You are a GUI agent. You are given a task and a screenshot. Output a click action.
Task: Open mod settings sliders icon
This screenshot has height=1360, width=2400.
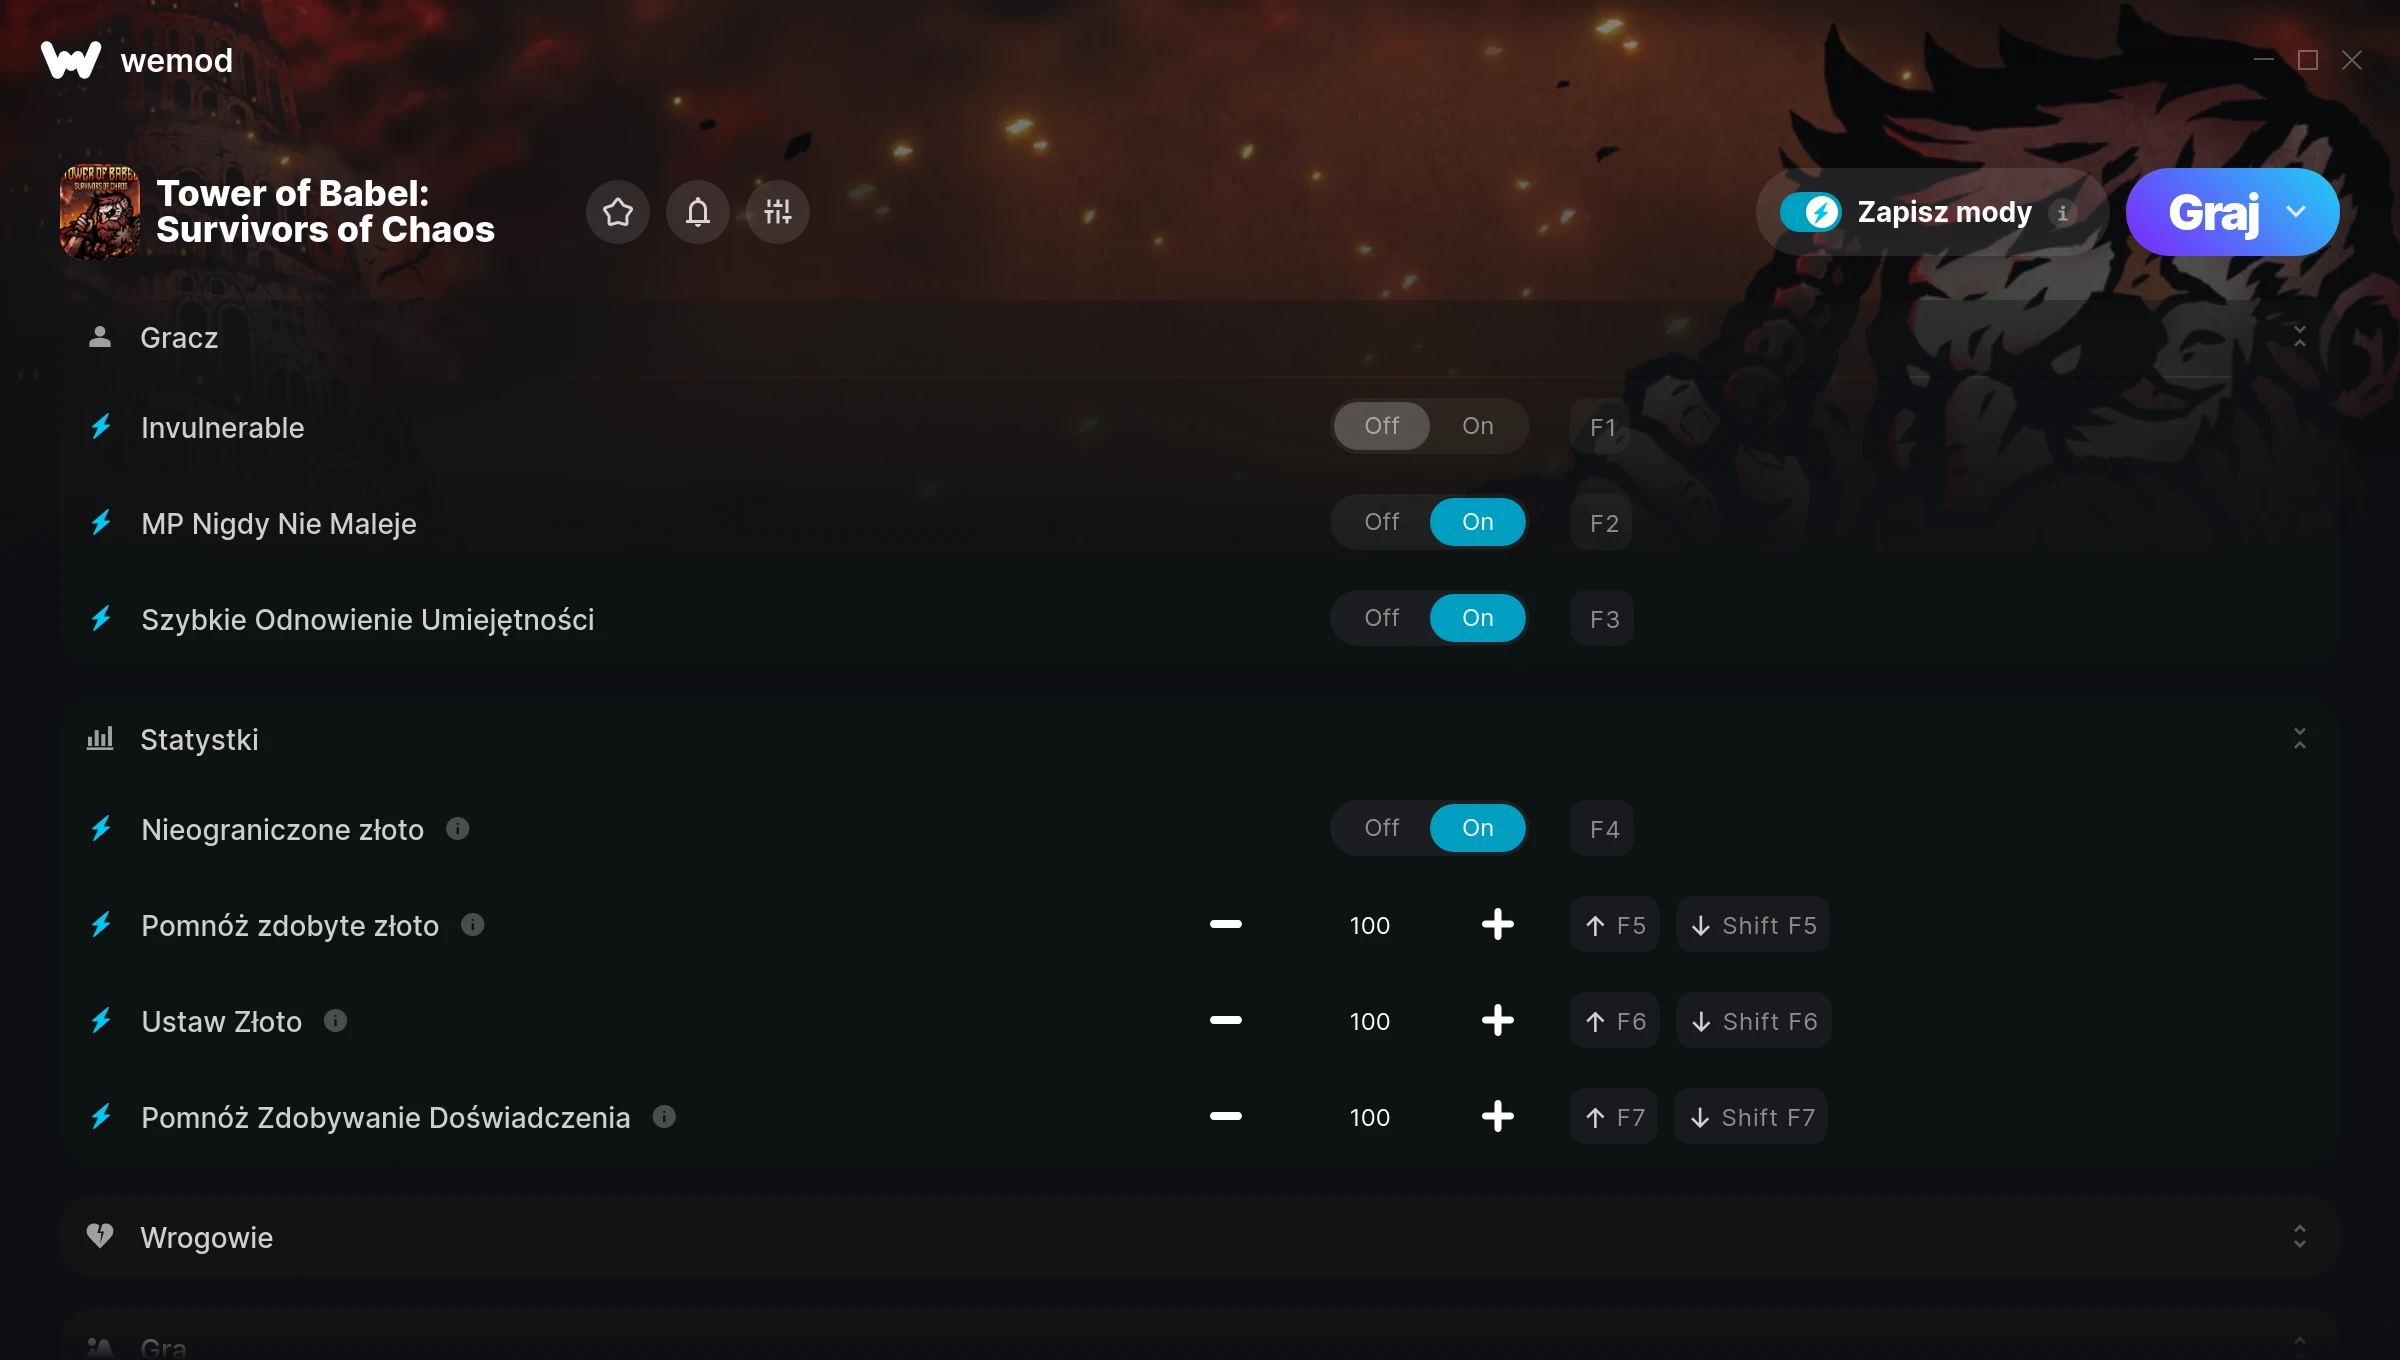pos(778,212)
